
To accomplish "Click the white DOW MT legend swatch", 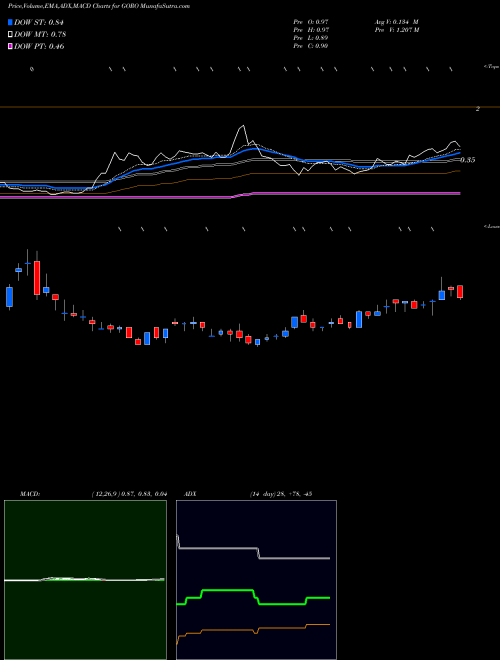I will (x=10, y=34).
